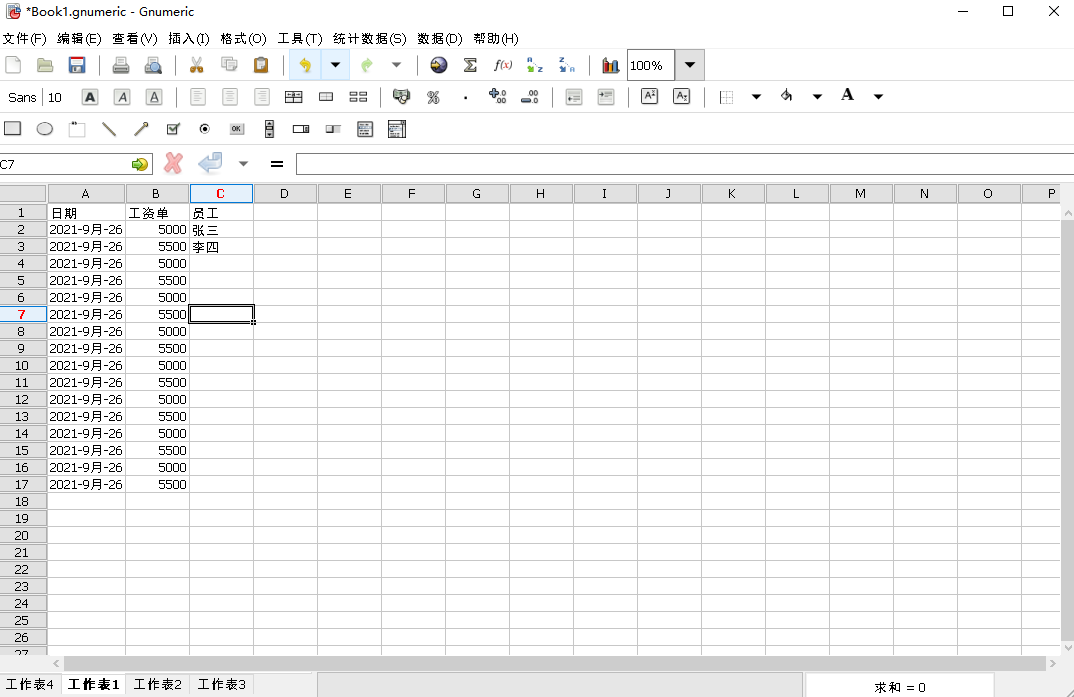Image resolution: width=1074 pixels, height=697 pixels.
Task: Toggle bold formatting
Action: click(x=90, y=97)
